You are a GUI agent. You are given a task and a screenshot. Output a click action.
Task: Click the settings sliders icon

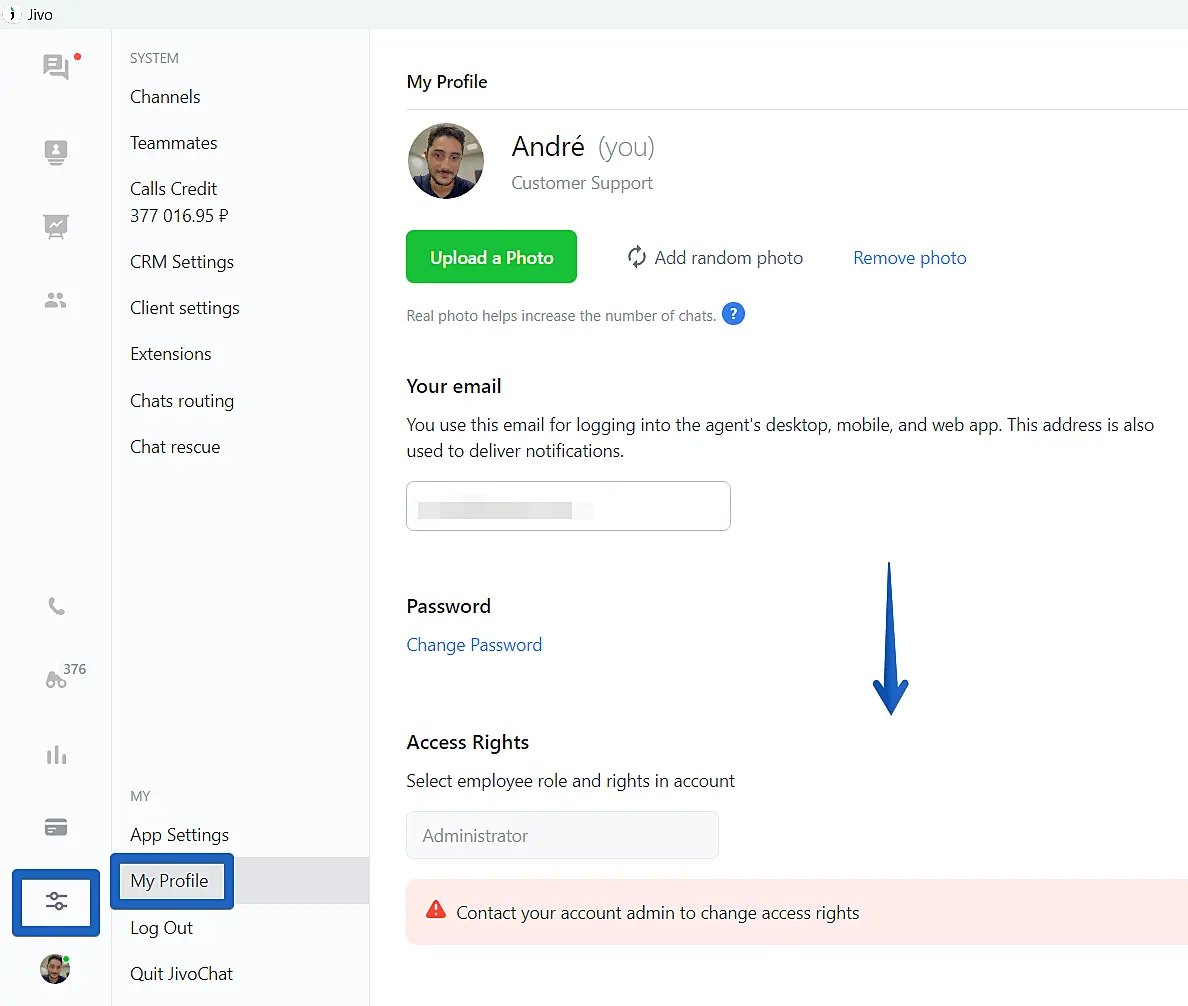[x=56, y=902]
